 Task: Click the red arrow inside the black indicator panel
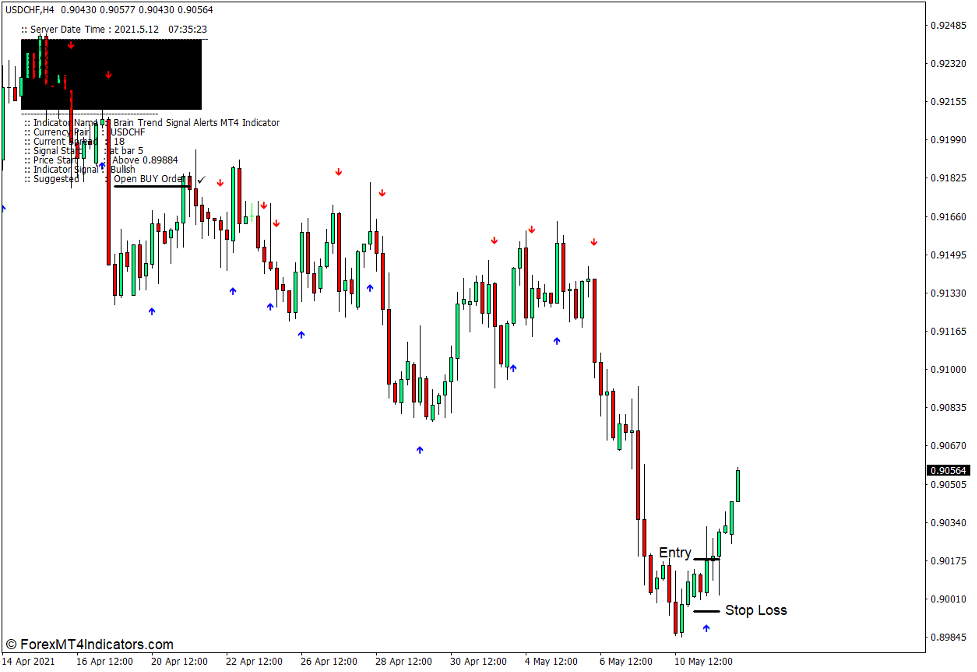(x=107, y=74)
